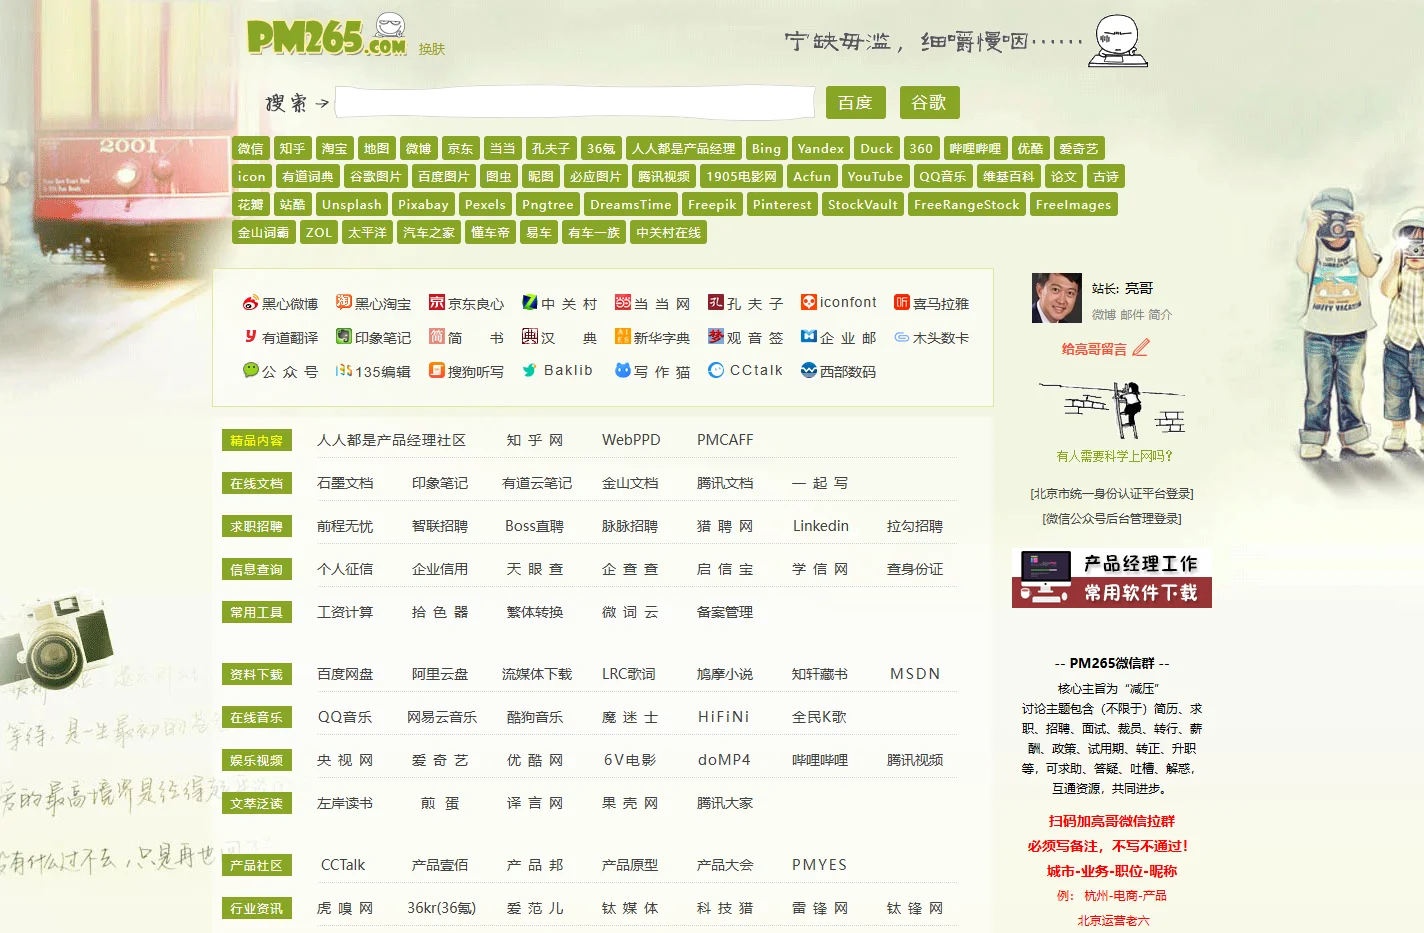Select the 维基百科 search tag
The width and height of the screenshot is (1424, 933).
[x=1008, y=176]
